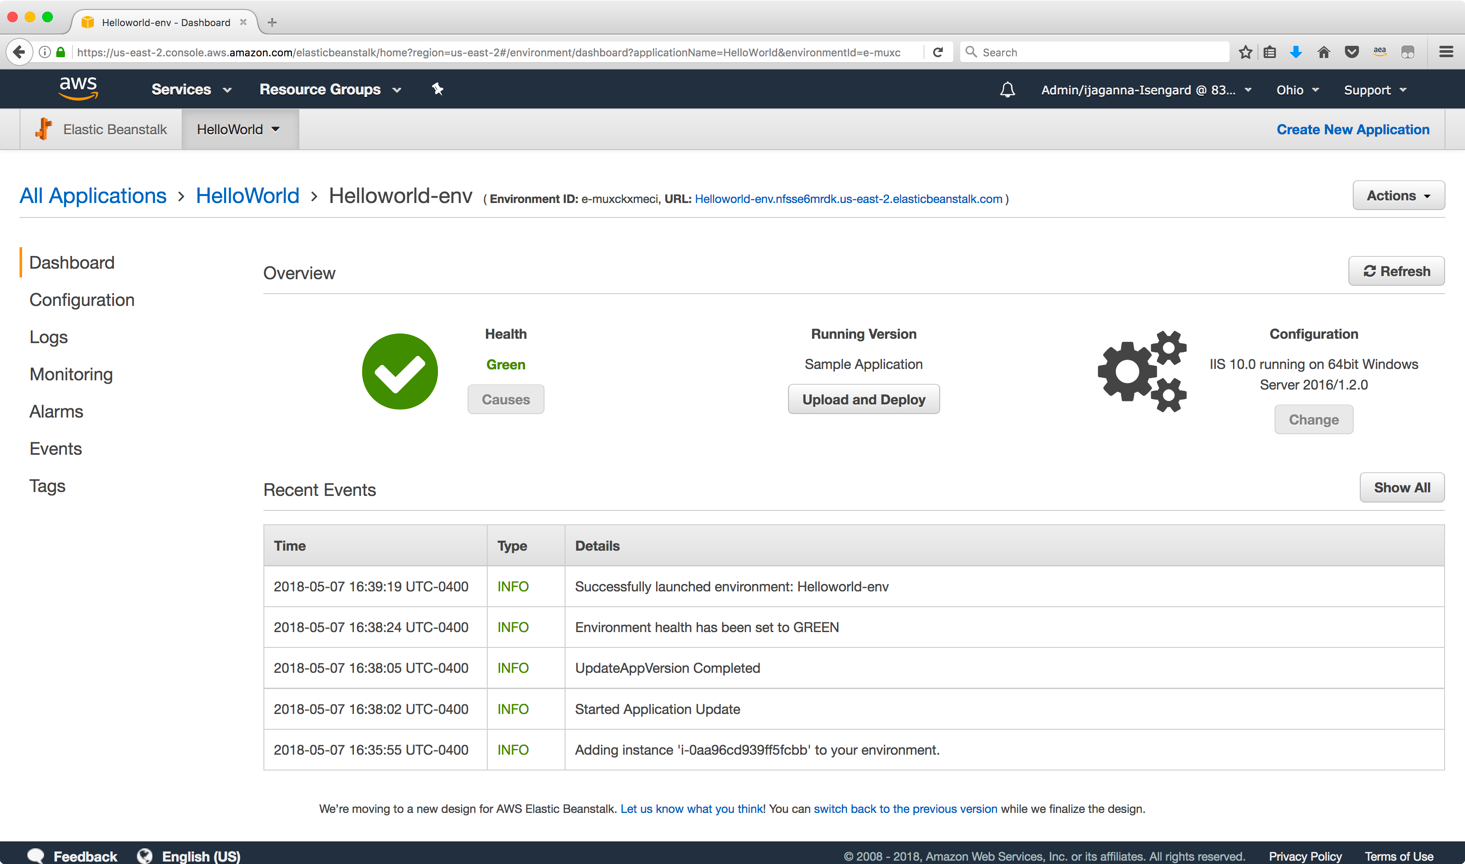Open the HelloWorld application dropdown

click(x=240, y=129)
